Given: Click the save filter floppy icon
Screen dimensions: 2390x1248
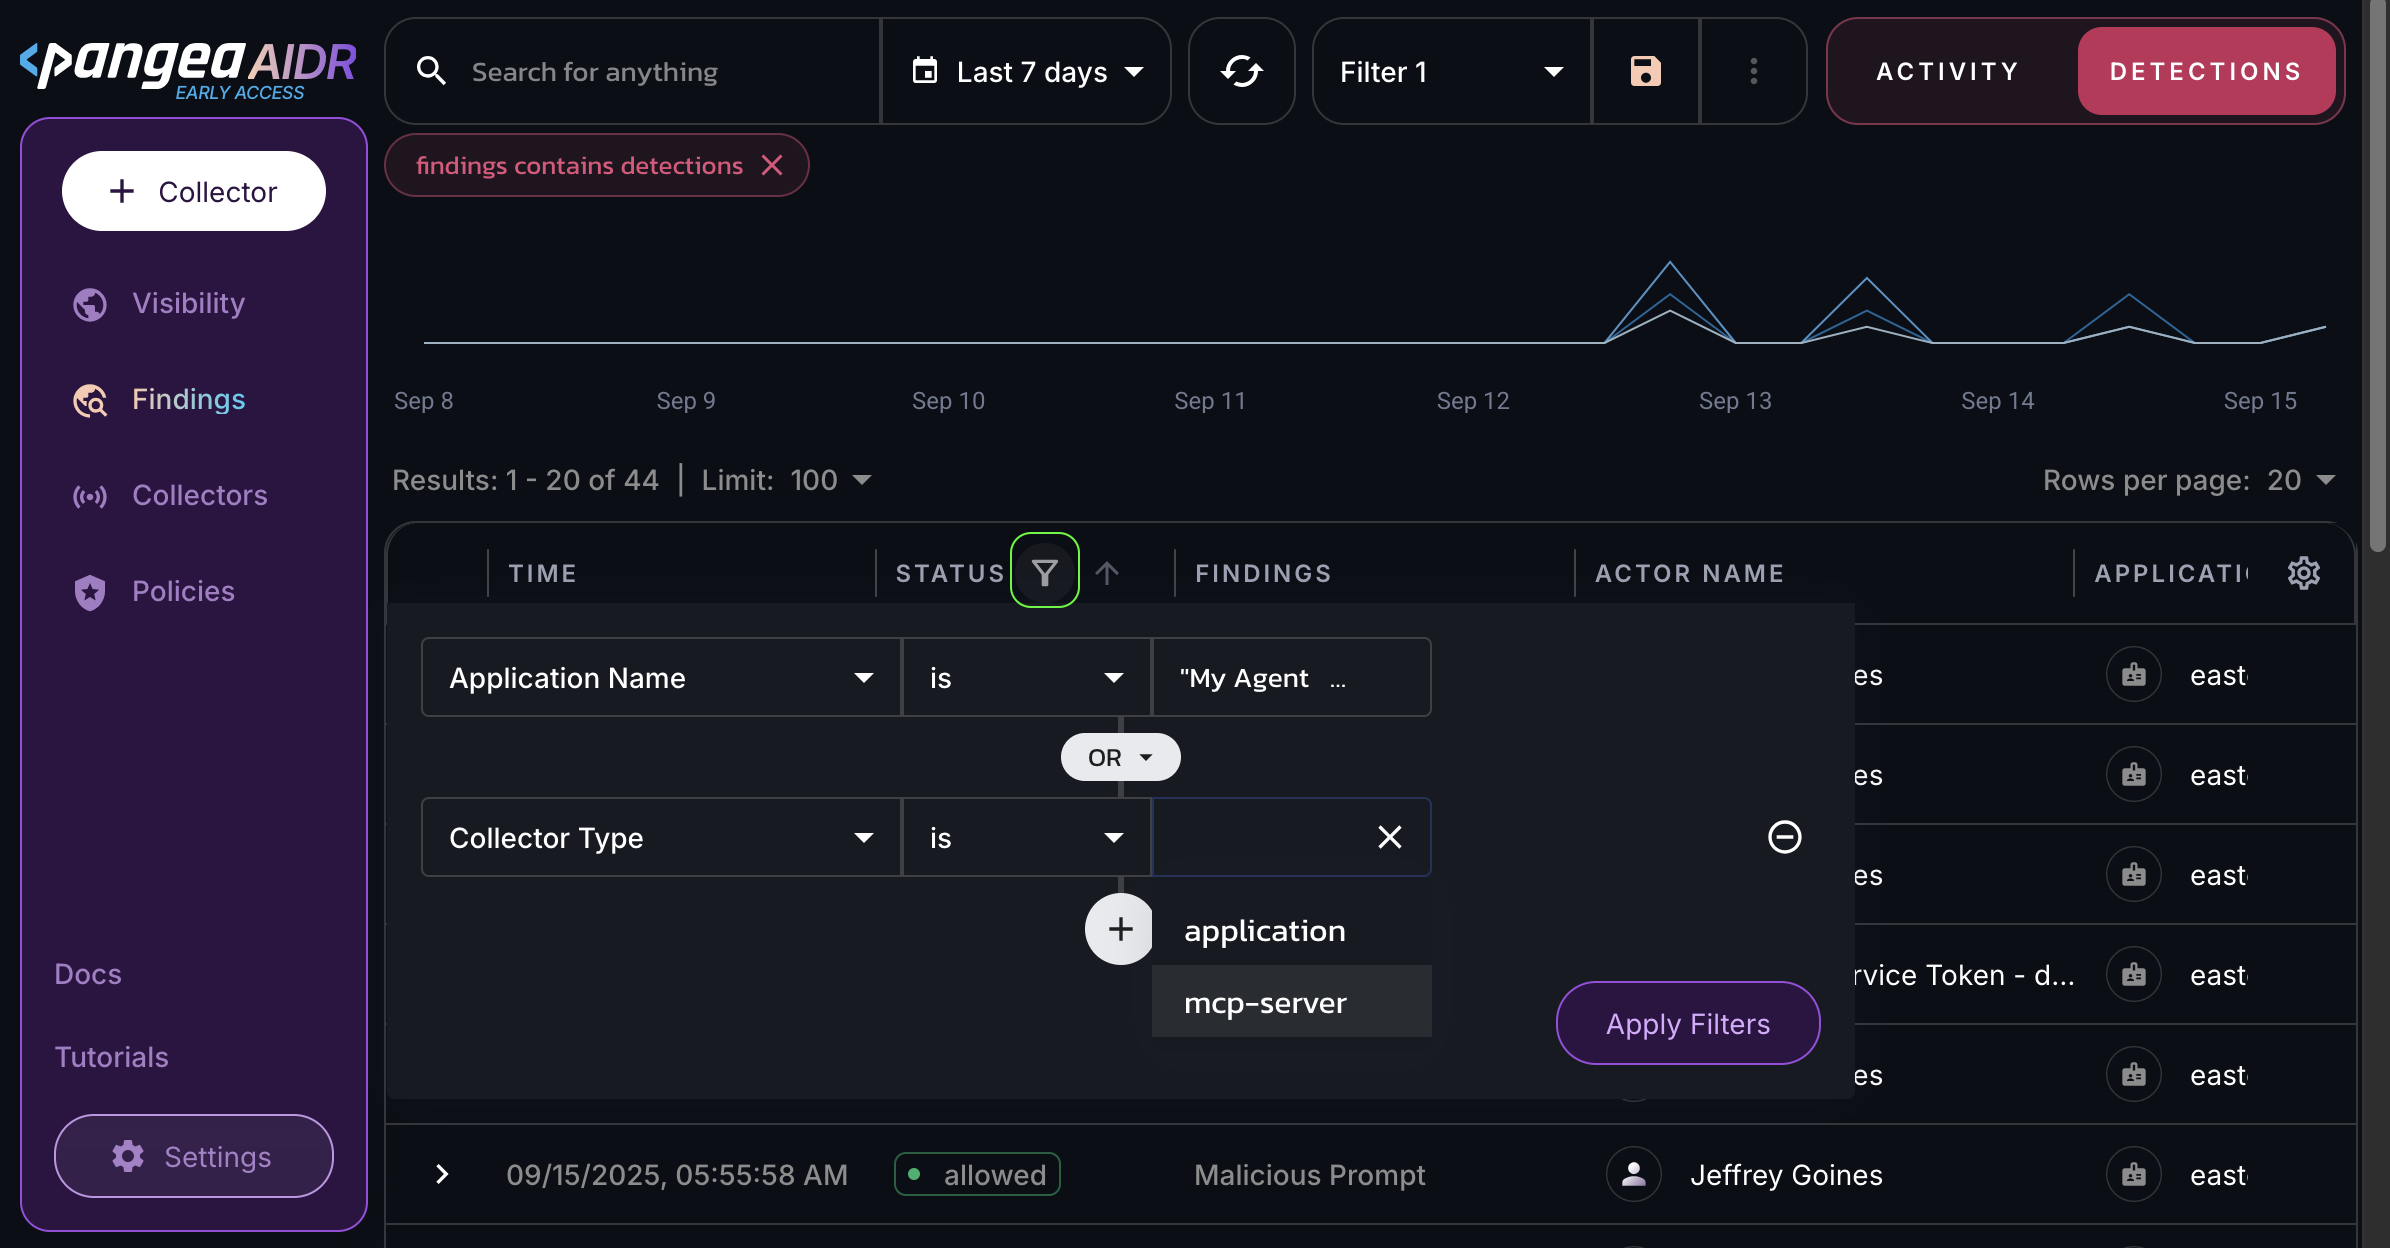Looking at the screenshot, I should 1645,71.
